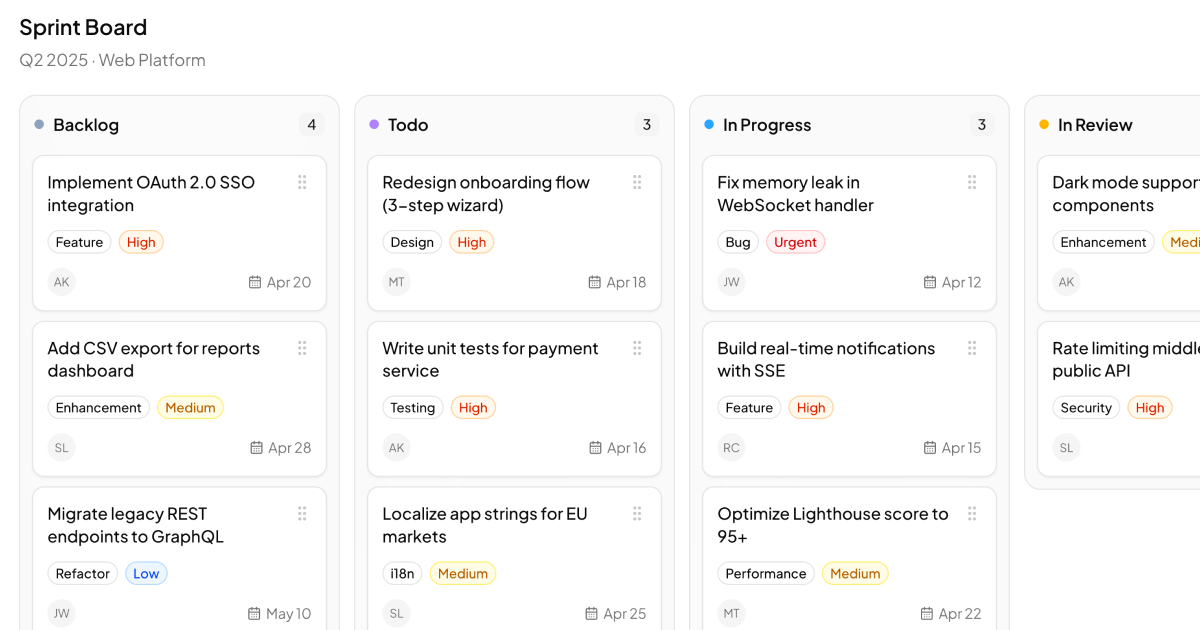The image size is (1200, 630).
Task: Select the Bug label on the WebSocket card
Action: click(x=737, y=241)
